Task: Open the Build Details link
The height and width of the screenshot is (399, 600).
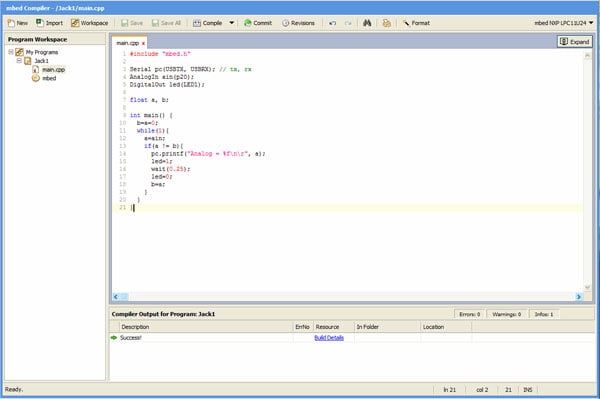Action: tap(329, 338)
